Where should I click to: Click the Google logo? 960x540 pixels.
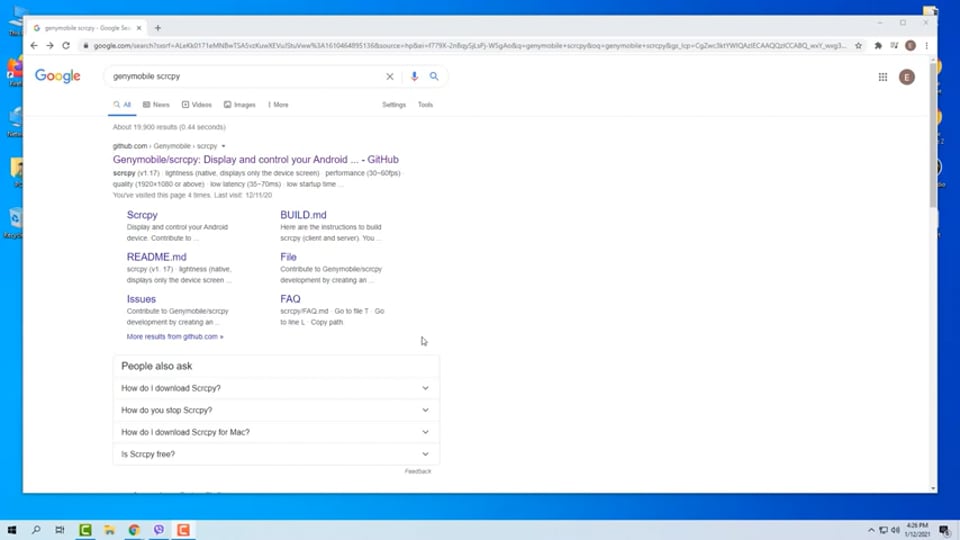[x=58, y=76]
